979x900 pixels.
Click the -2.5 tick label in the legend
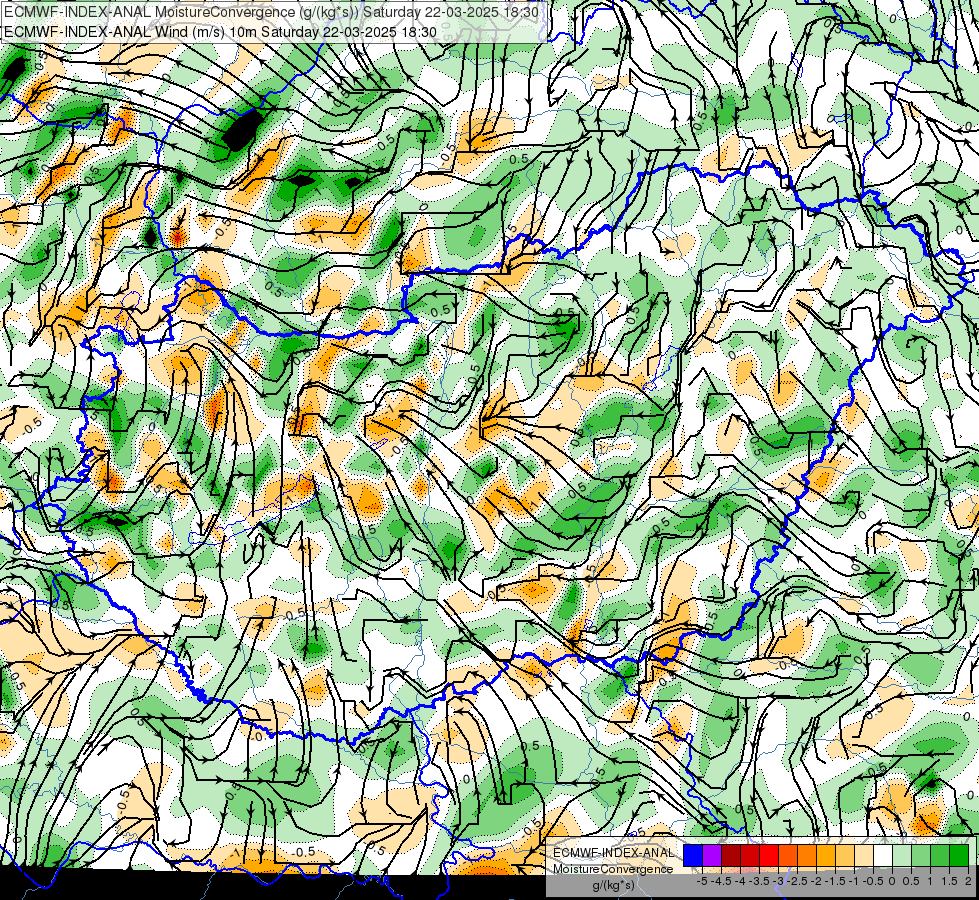point(797,881)
